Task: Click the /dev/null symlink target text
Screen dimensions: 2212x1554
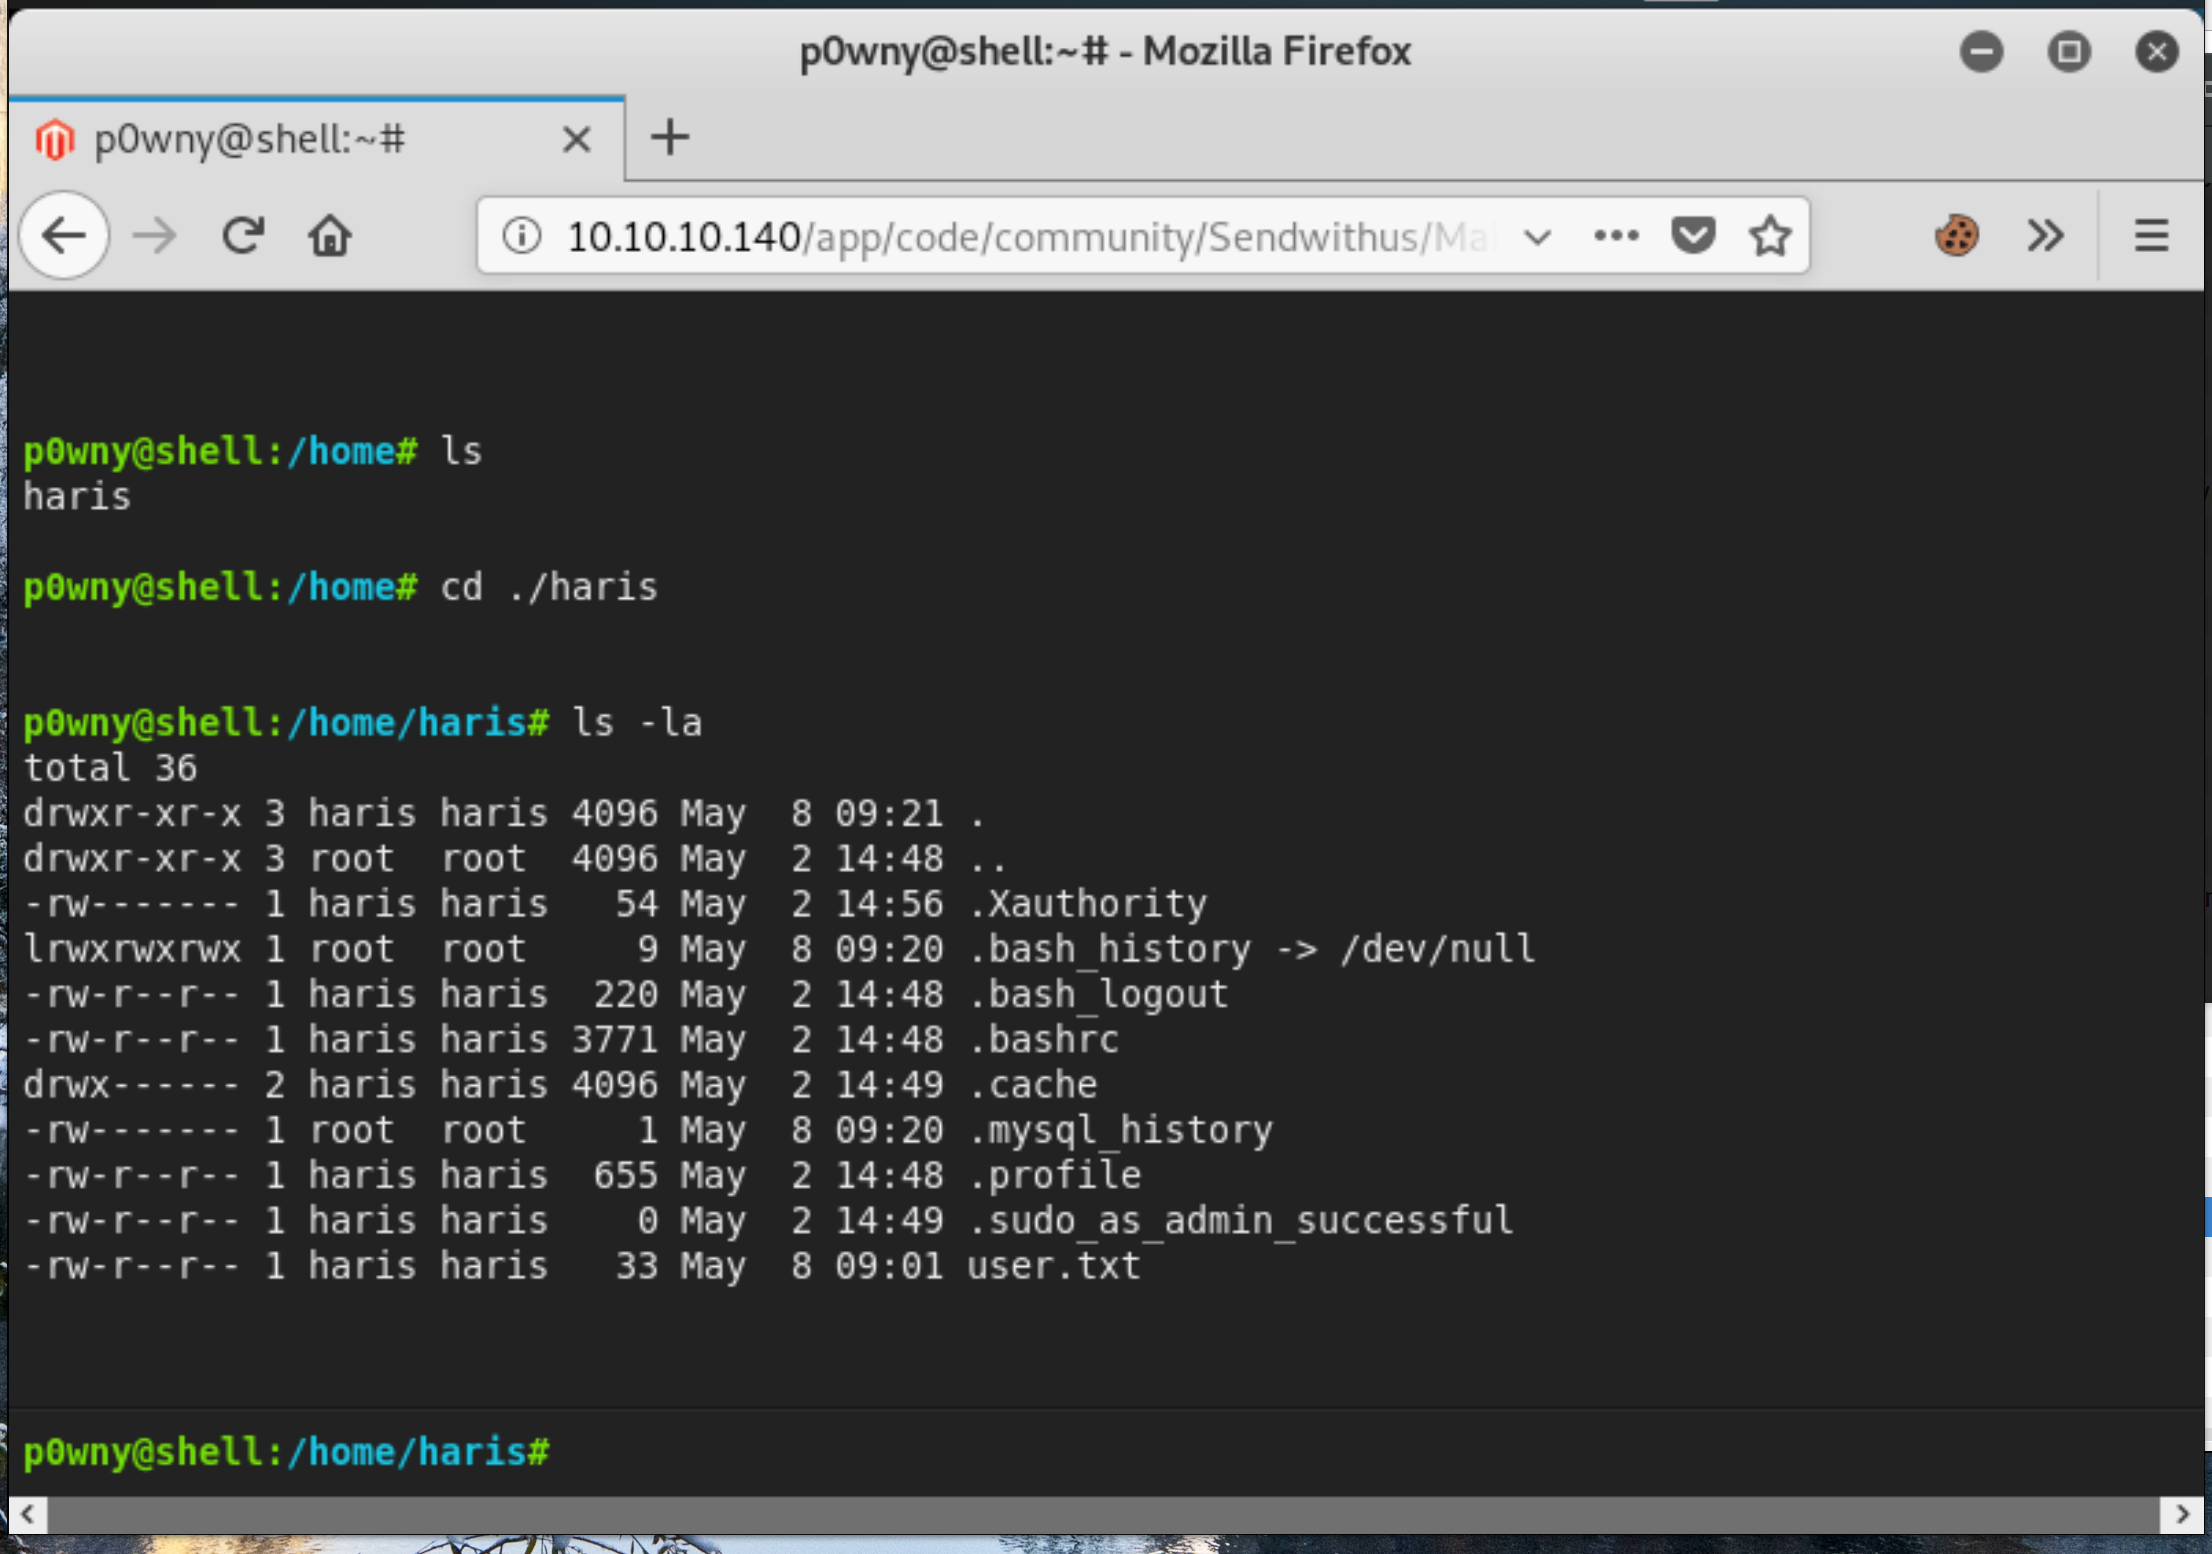Action: tap(1438, 949)
